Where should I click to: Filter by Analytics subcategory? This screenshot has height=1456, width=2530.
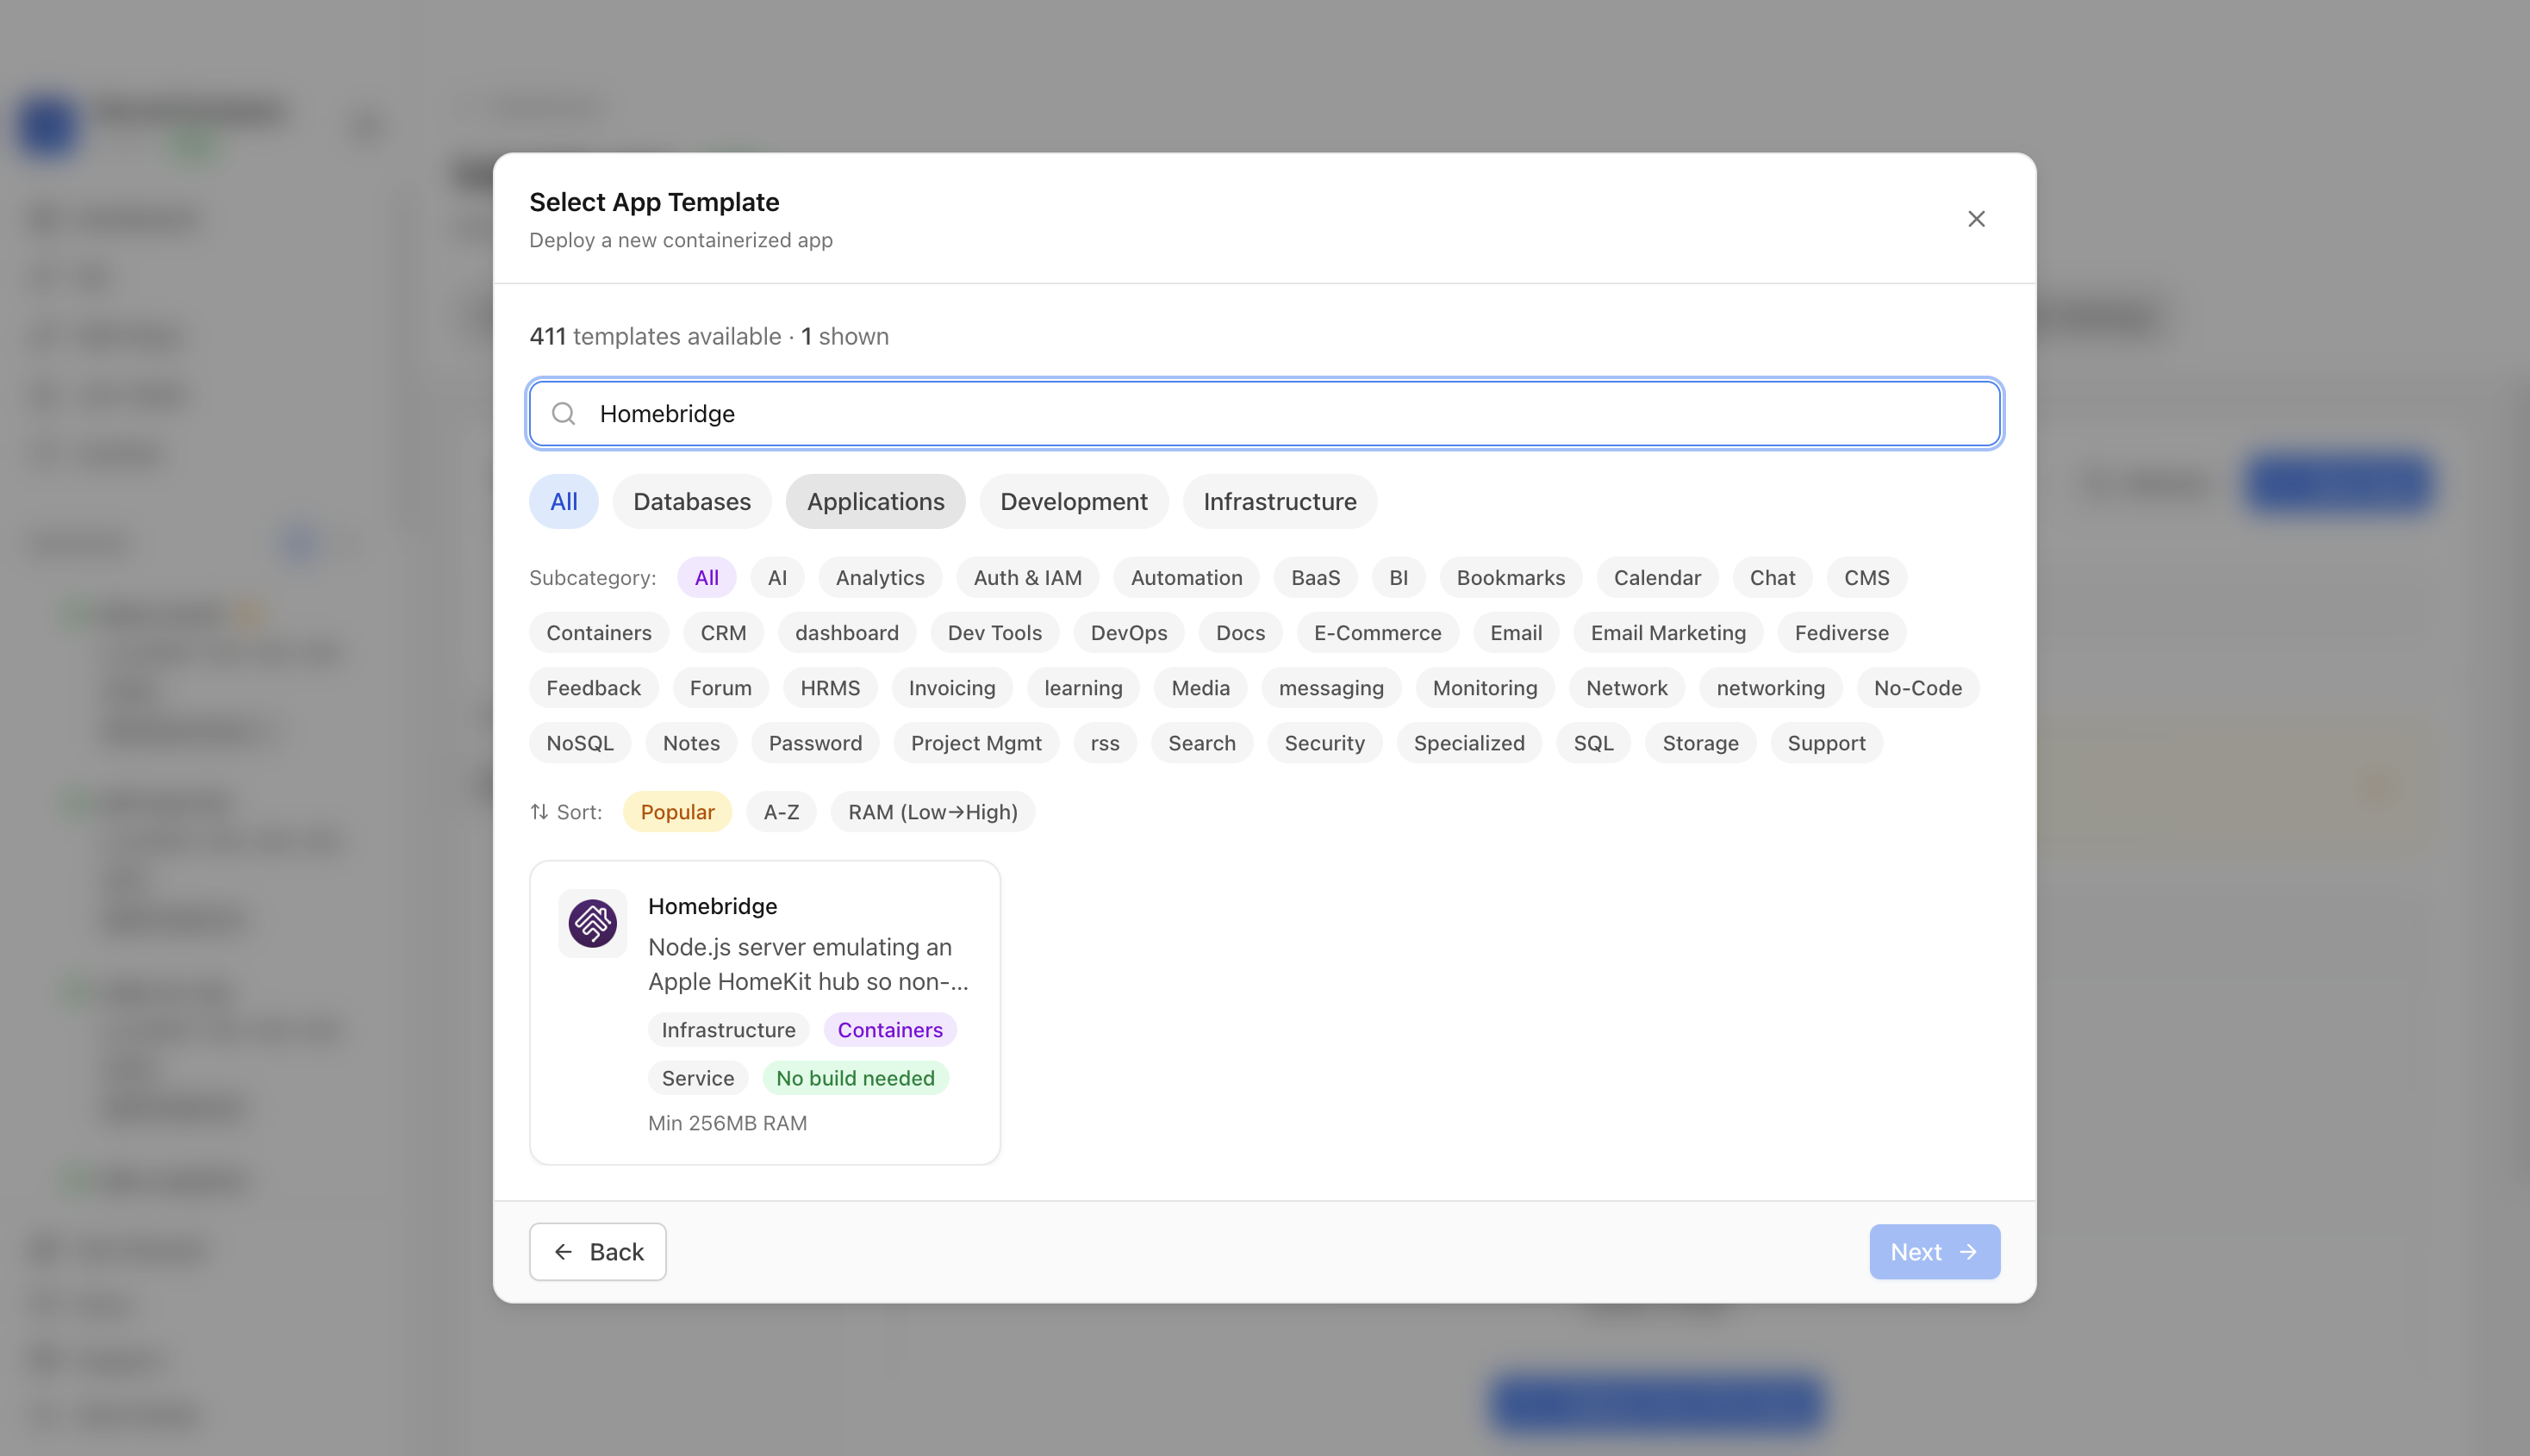point(880,577)
